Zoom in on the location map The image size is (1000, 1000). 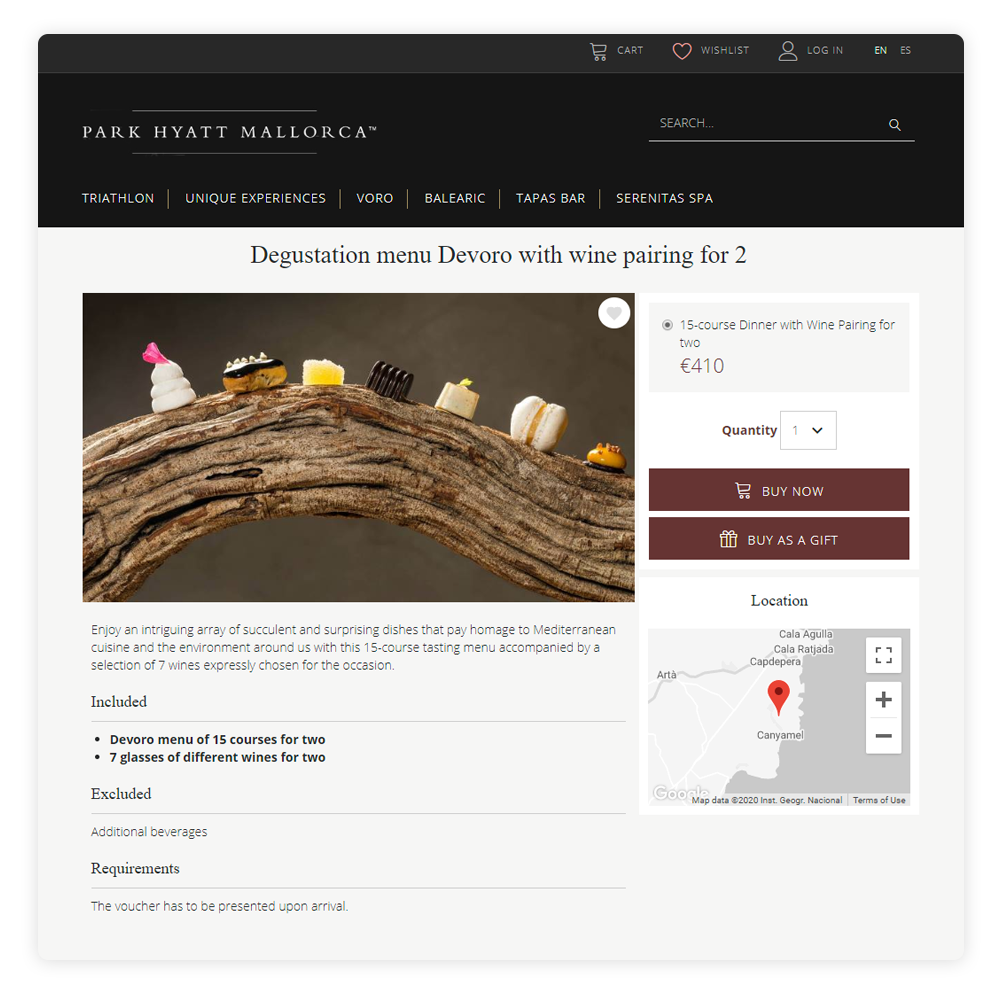click(883, 700)
